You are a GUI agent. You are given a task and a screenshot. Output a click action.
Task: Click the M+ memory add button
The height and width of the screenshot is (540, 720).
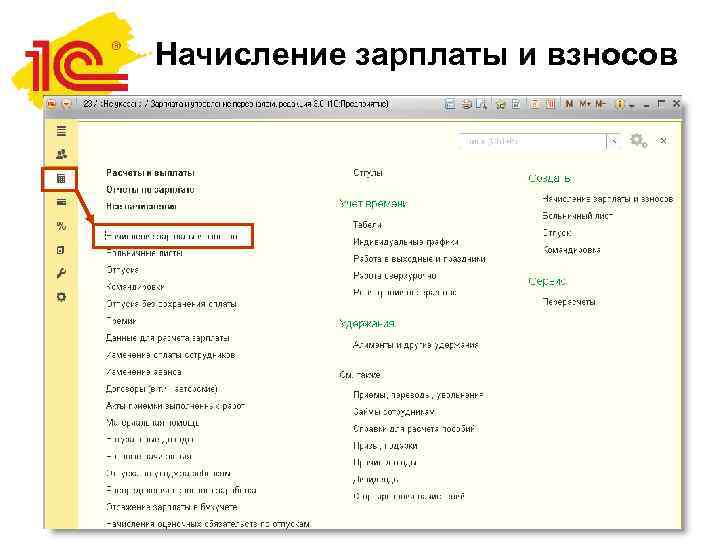click(585, 104)
